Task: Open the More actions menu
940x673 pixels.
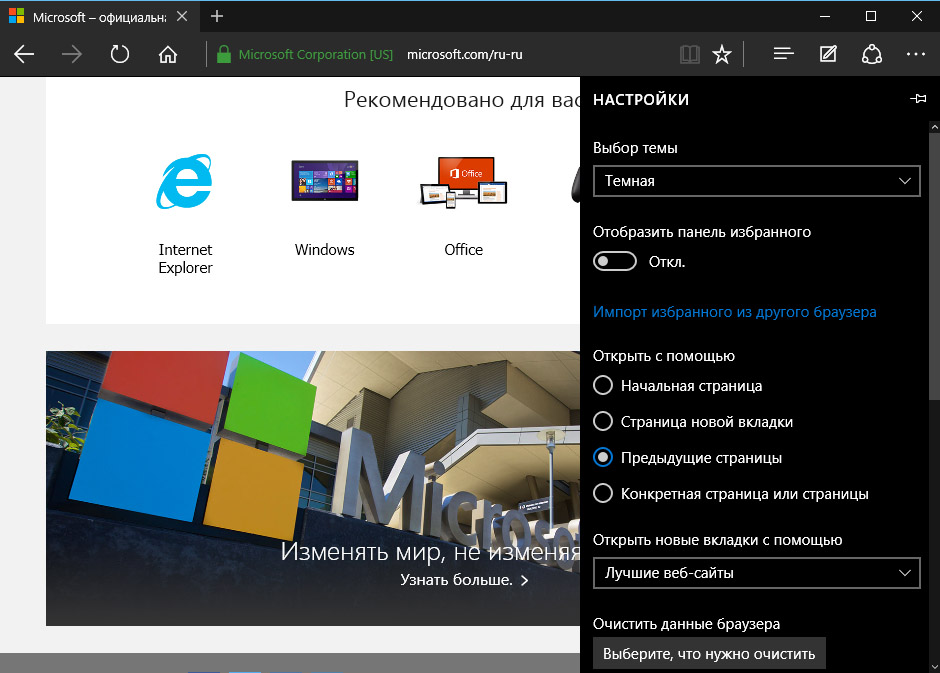Action: pyautogui.click(x=916, y=55)
